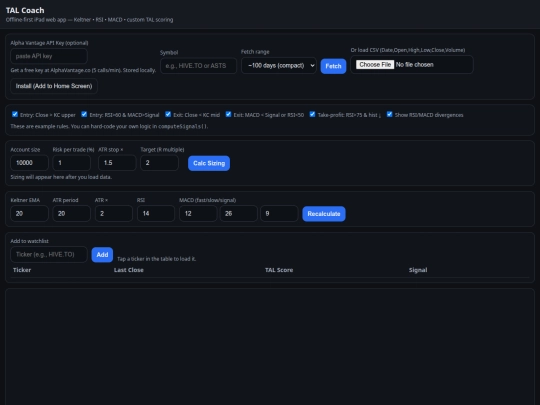Click the Symbol input field

(x=198, y=66)
